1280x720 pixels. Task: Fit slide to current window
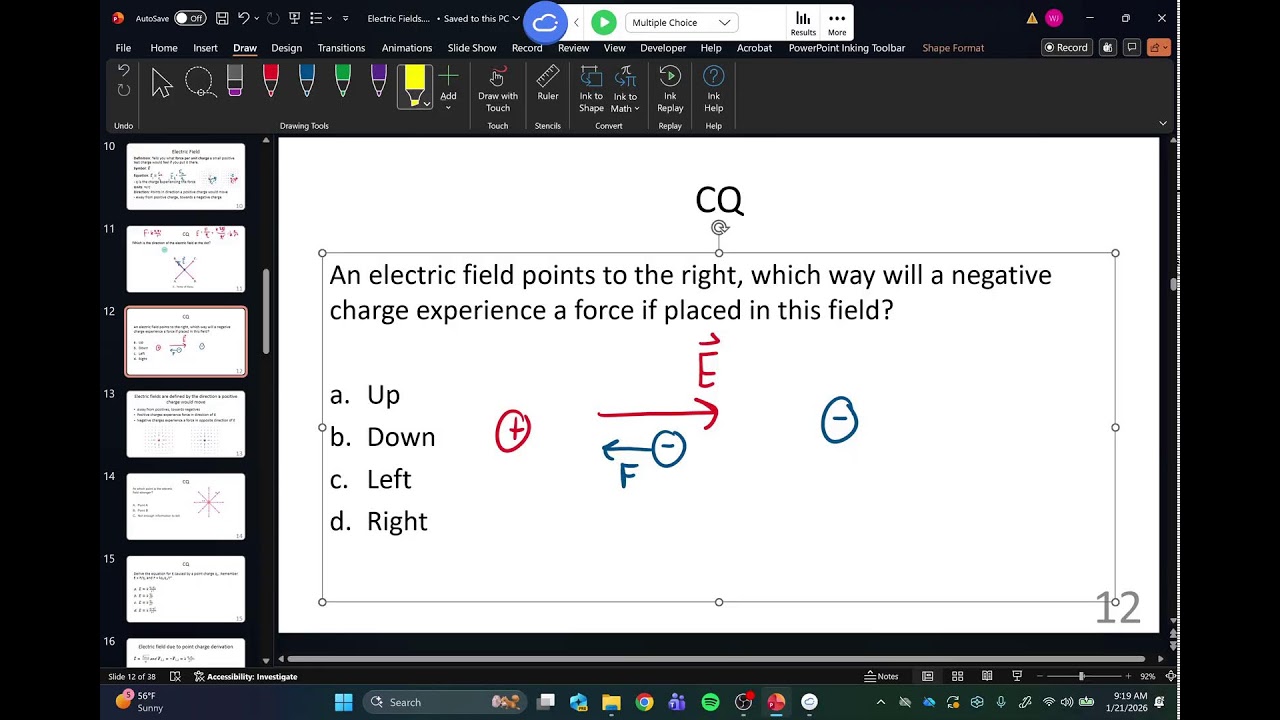coord(1170,676)
